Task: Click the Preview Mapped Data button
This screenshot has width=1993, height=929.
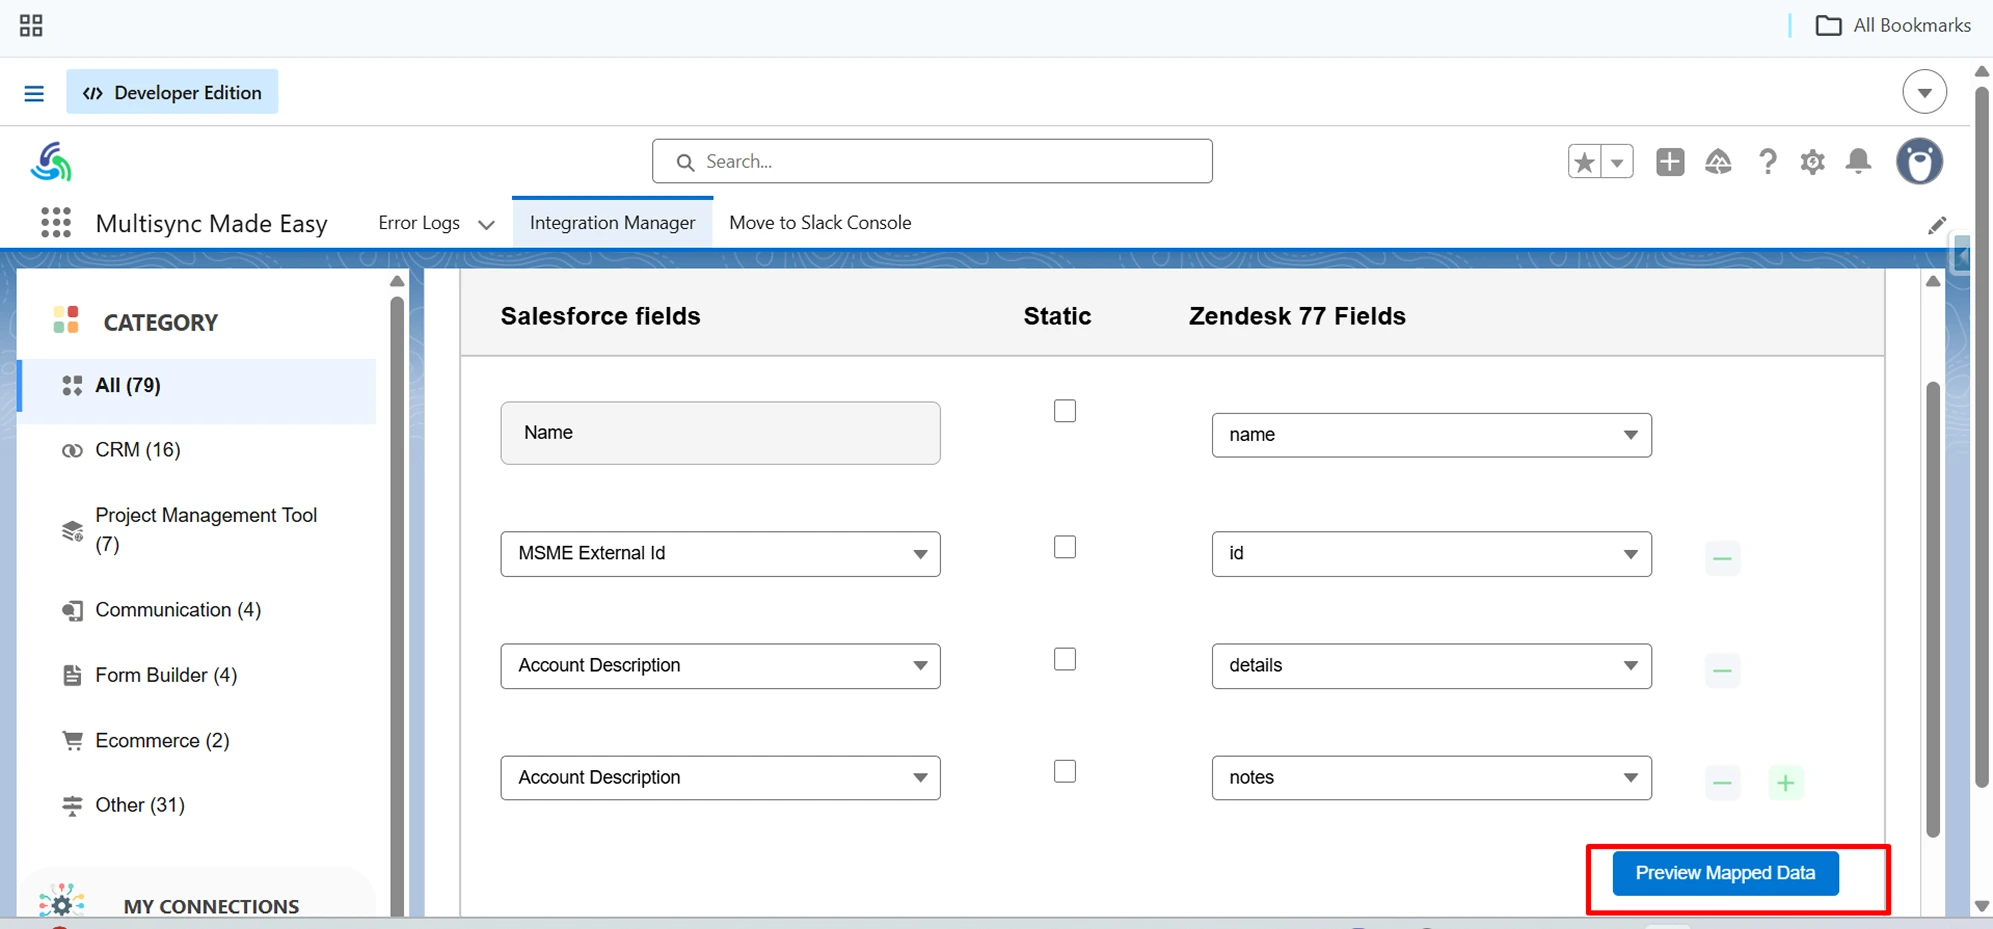Action: (x=1725, y=873)
